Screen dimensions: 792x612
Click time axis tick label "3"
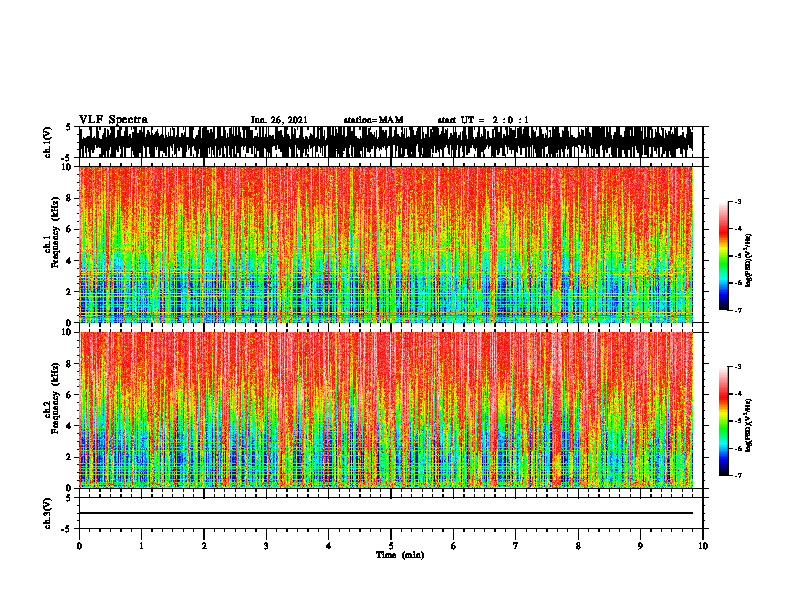(x=266, y=546)
